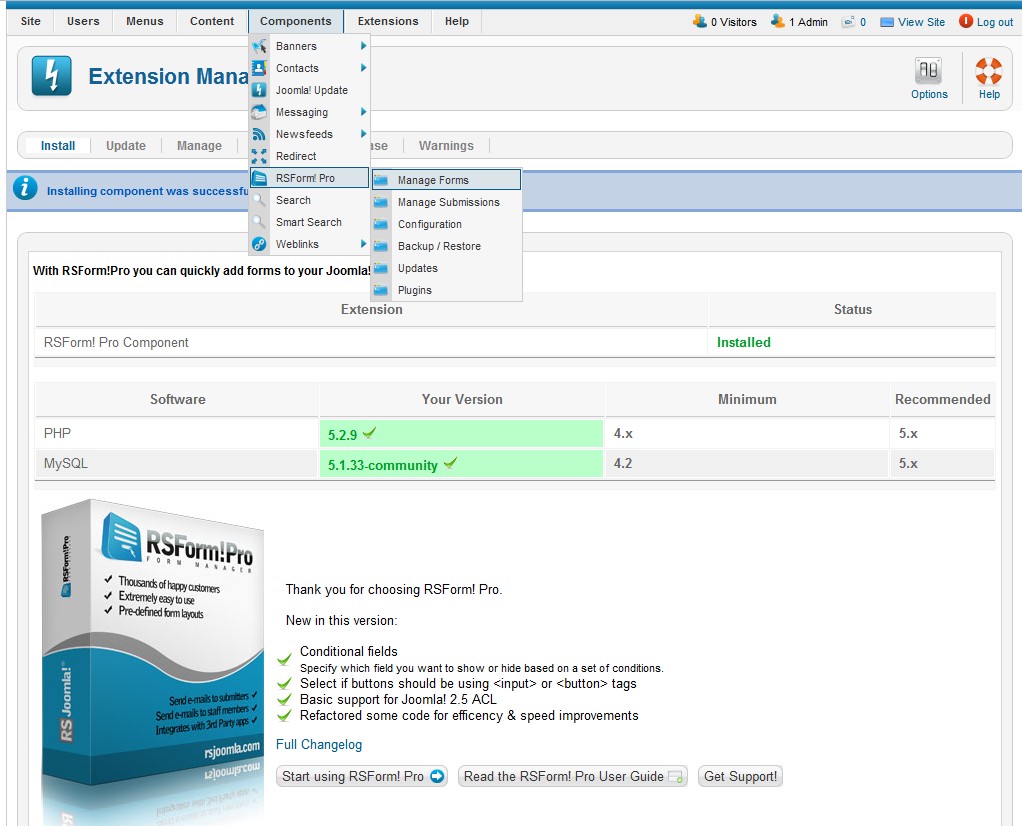The width and height of the screenshot is (1022, 826).
Task: Select Plugins submenu entry
Action: coord(446,290)
